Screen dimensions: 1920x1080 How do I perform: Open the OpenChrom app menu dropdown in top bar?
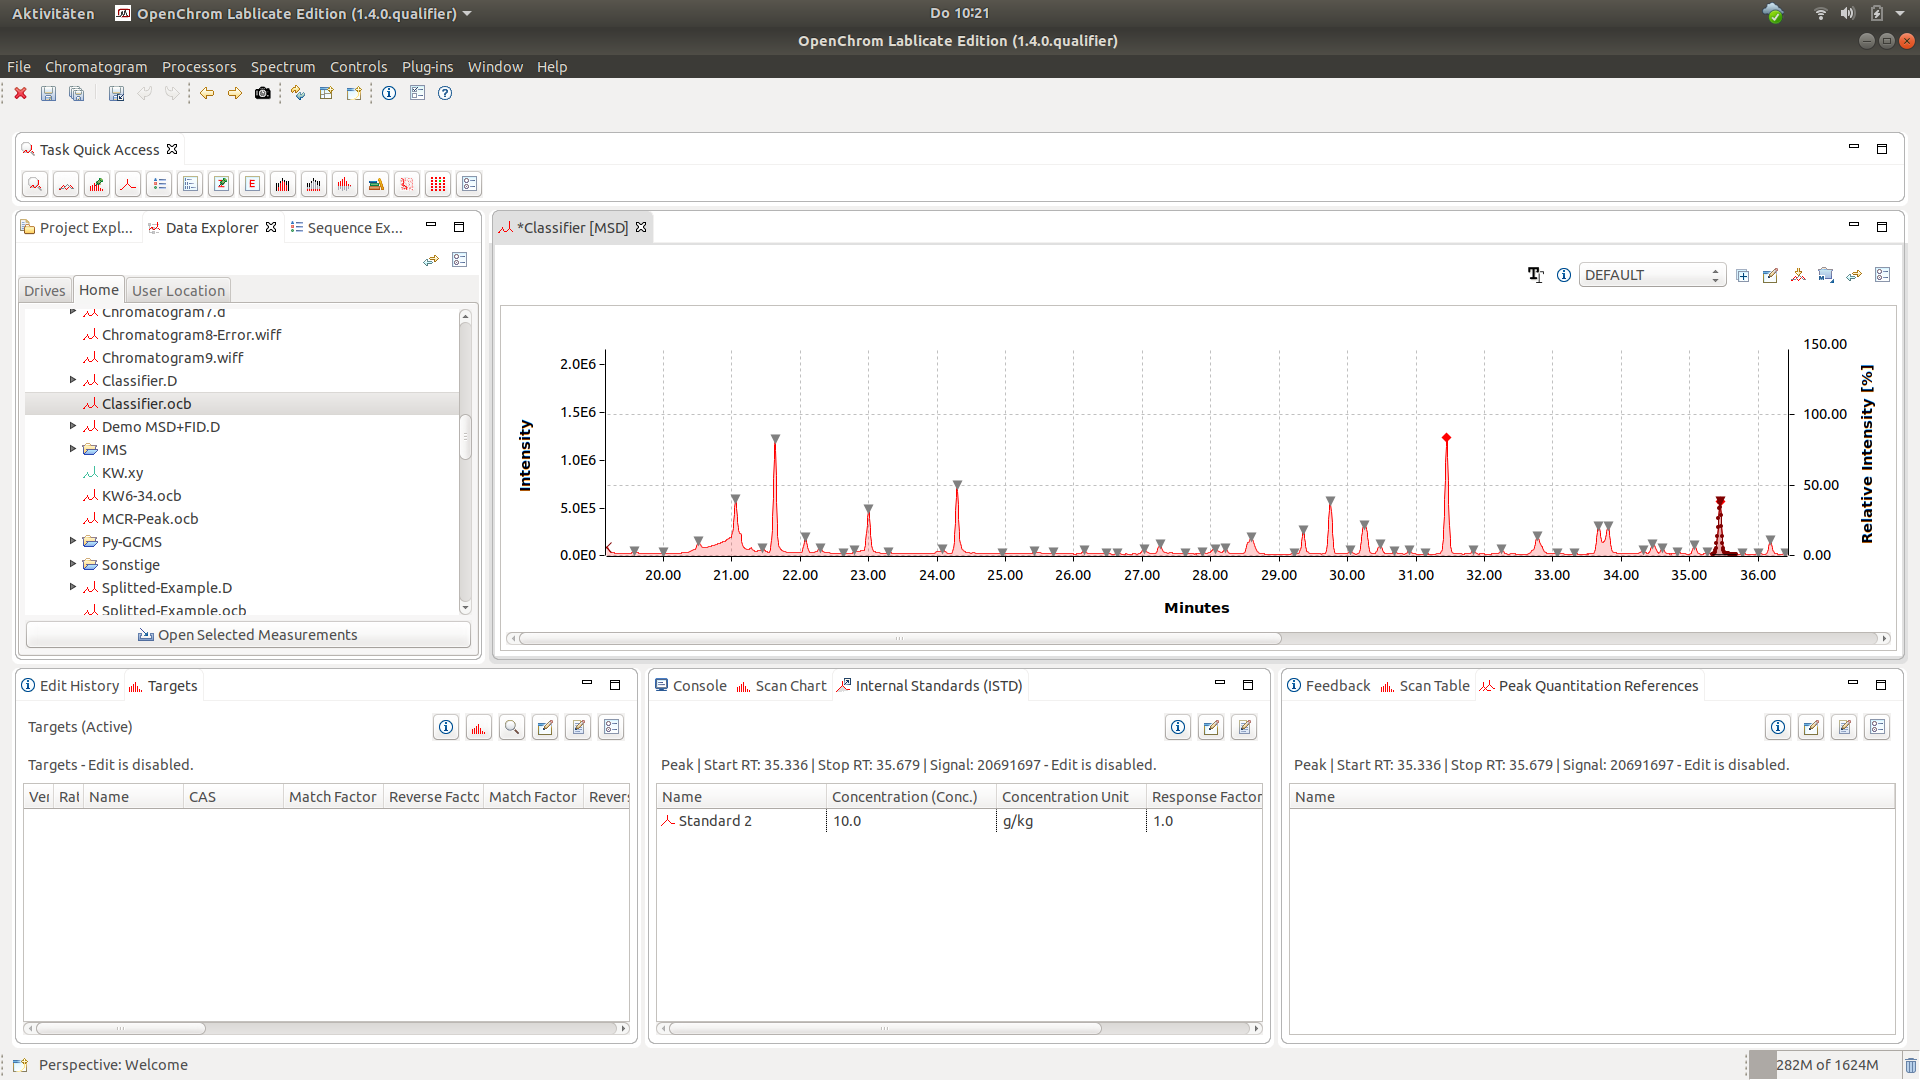coord(467,14)
